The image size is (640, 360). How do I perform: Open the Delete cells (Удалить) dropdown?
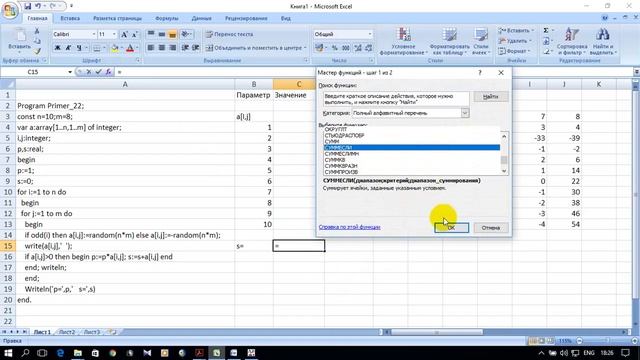tap(515, 41)
